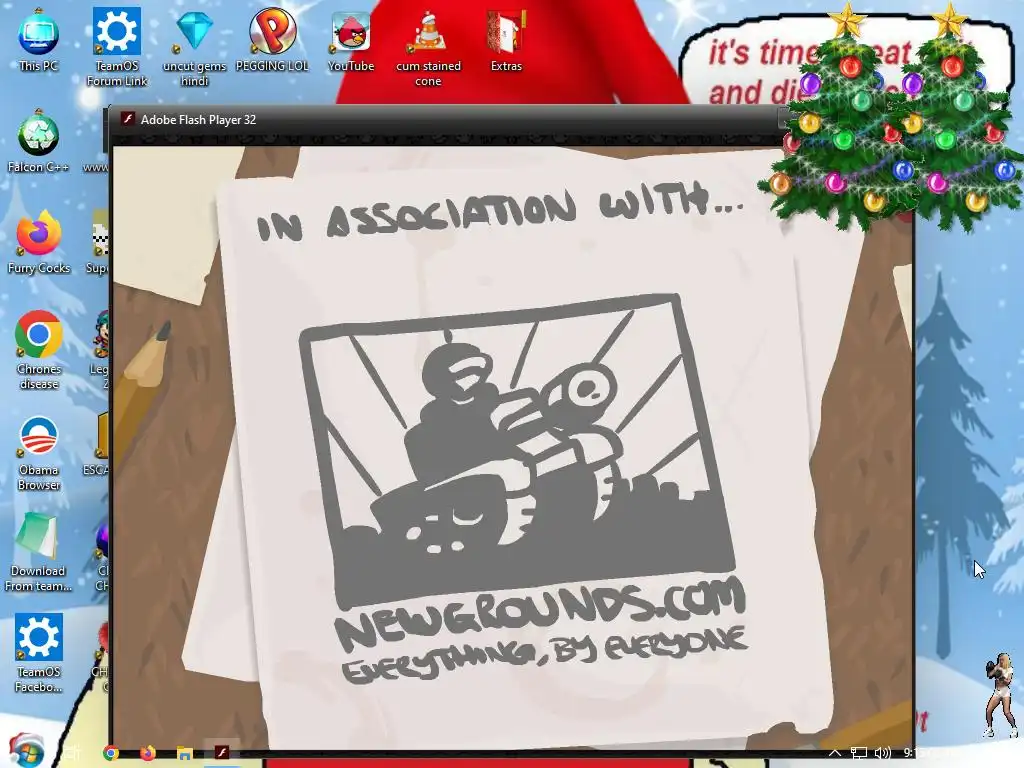Launch the Firefox desktop shortcut
The image size is (1024, 768).
(x=39, y=242)
